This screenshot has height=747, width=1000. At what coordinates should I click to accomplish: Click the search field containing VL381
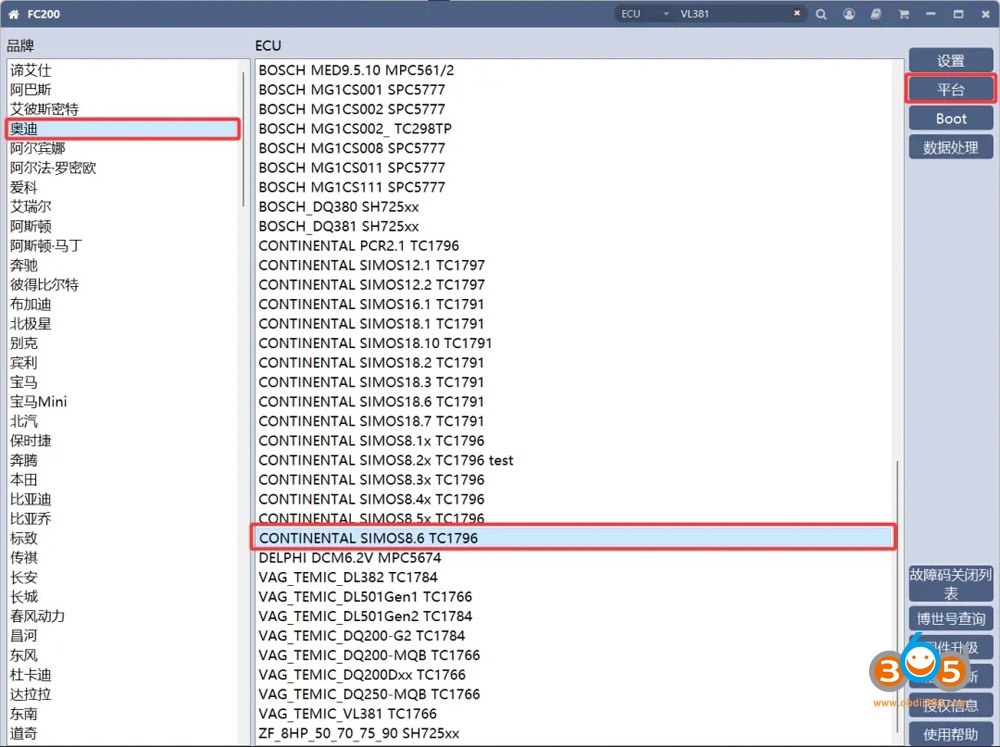click(733, 13)
